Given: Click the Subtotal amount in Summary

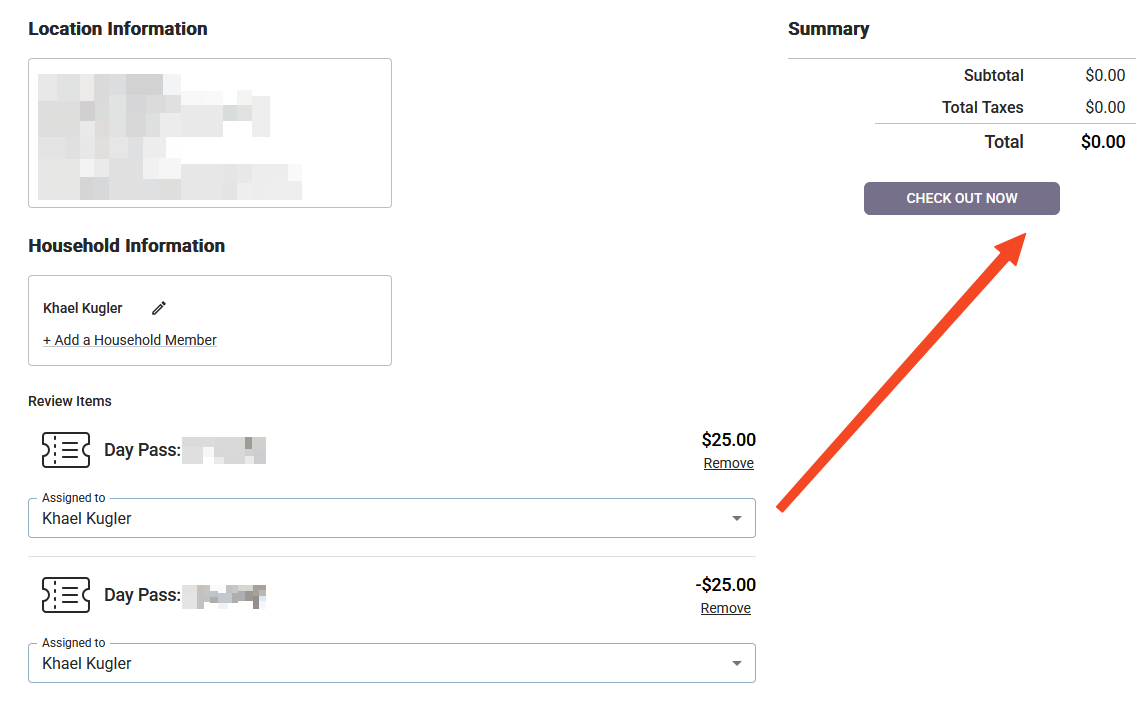Looking at the screenshot, I should pyautogui.click(x=1105, y=75).
